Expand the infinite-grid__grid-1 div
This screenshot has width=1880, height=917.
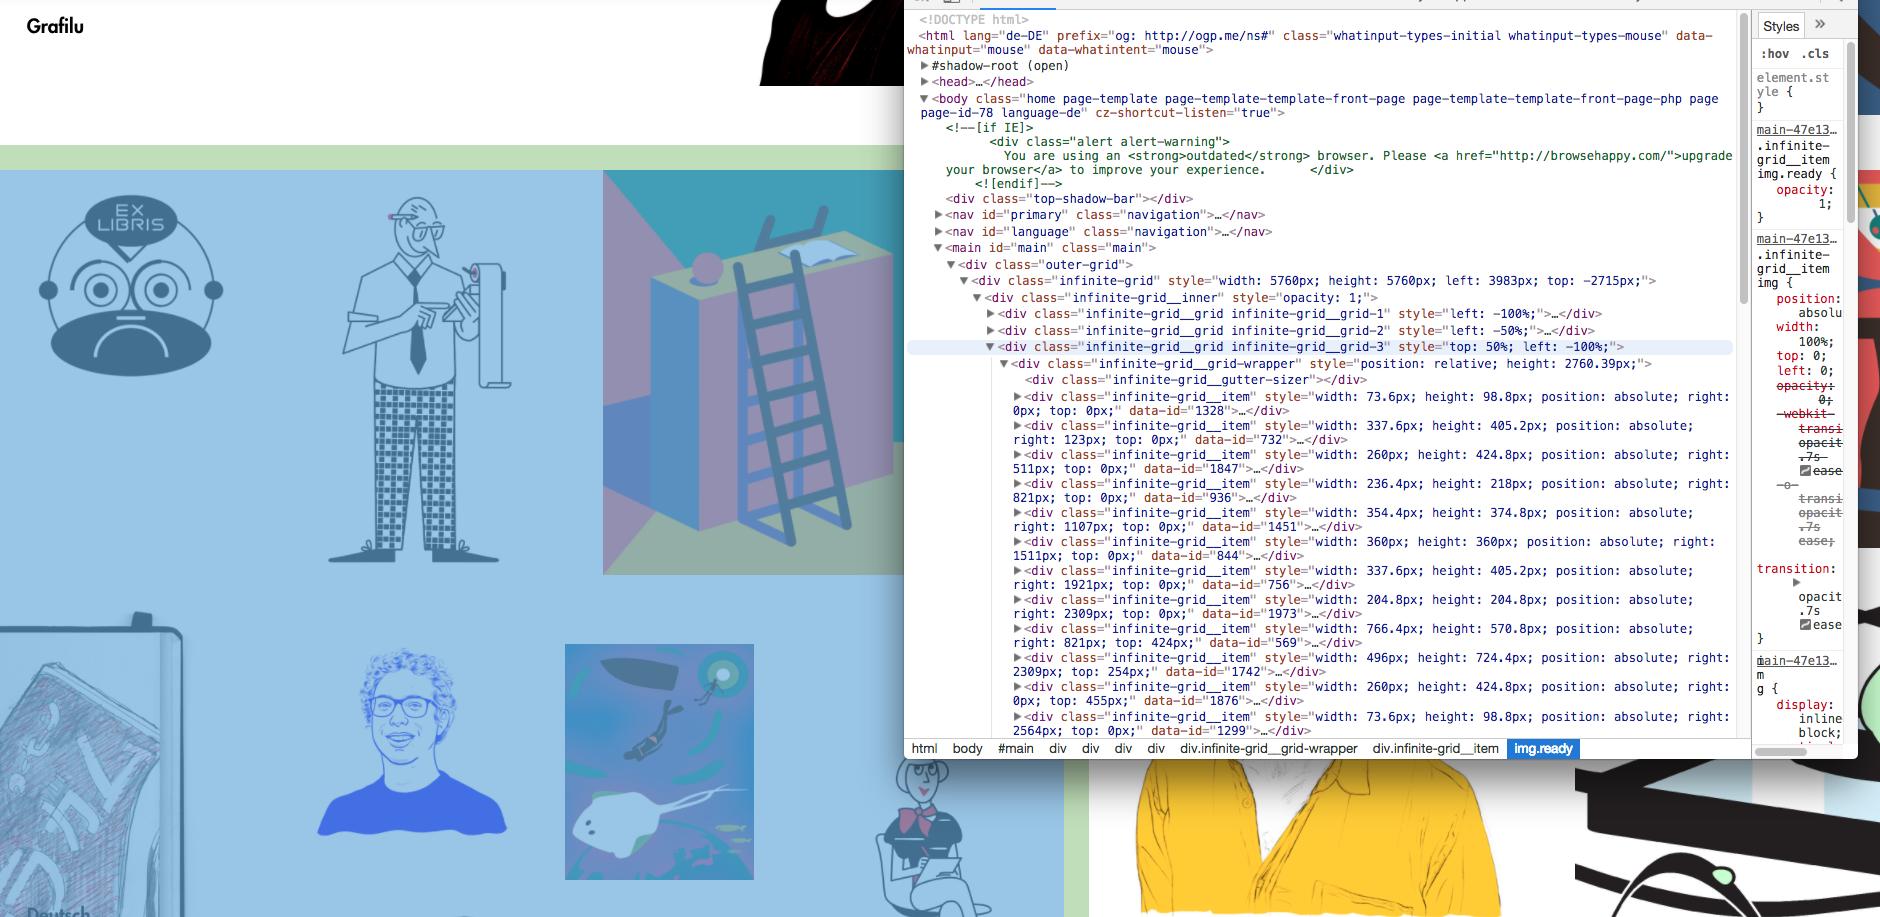(990, 314)
